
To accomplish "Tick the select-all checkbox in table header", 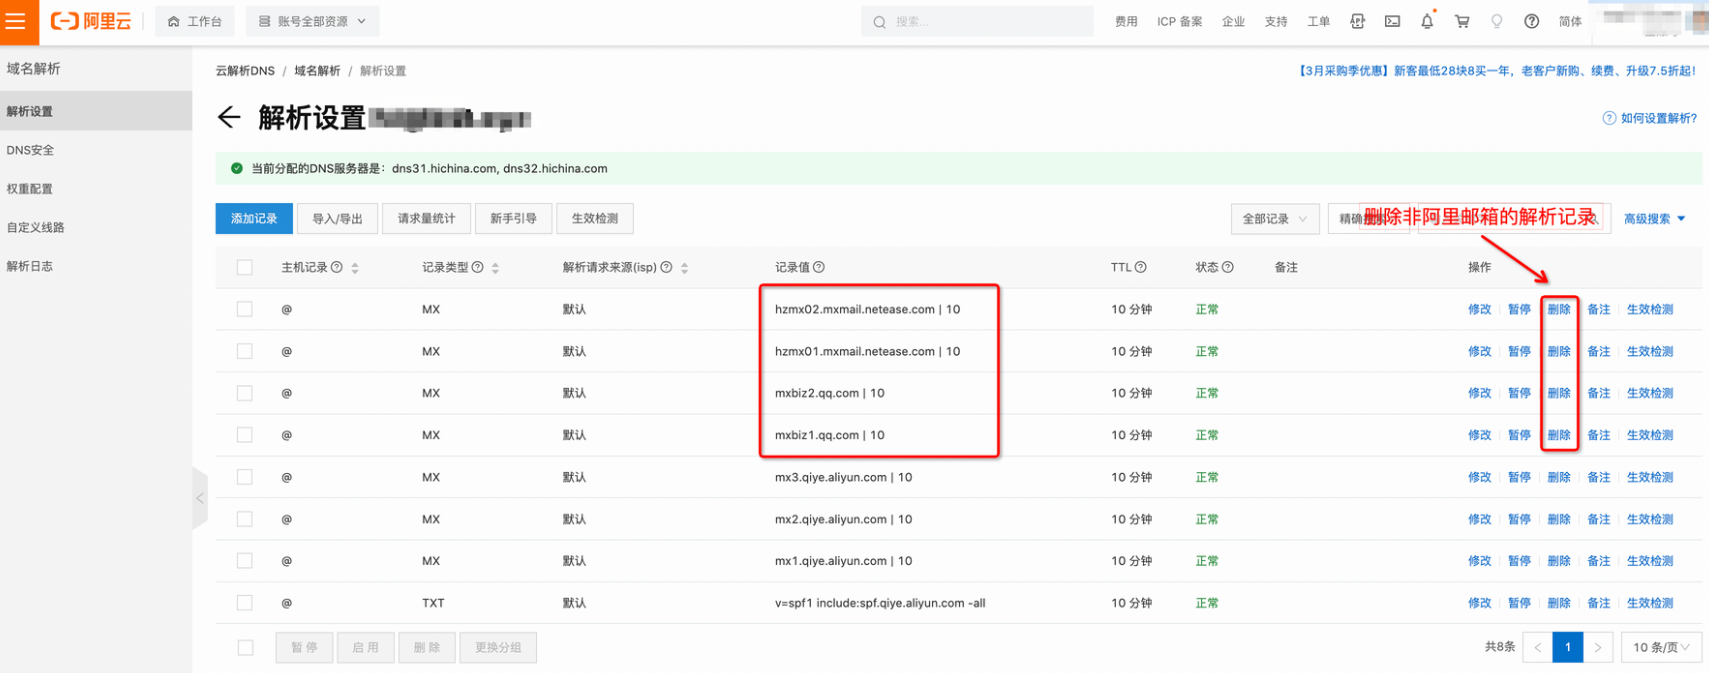I will click(245, 267).
